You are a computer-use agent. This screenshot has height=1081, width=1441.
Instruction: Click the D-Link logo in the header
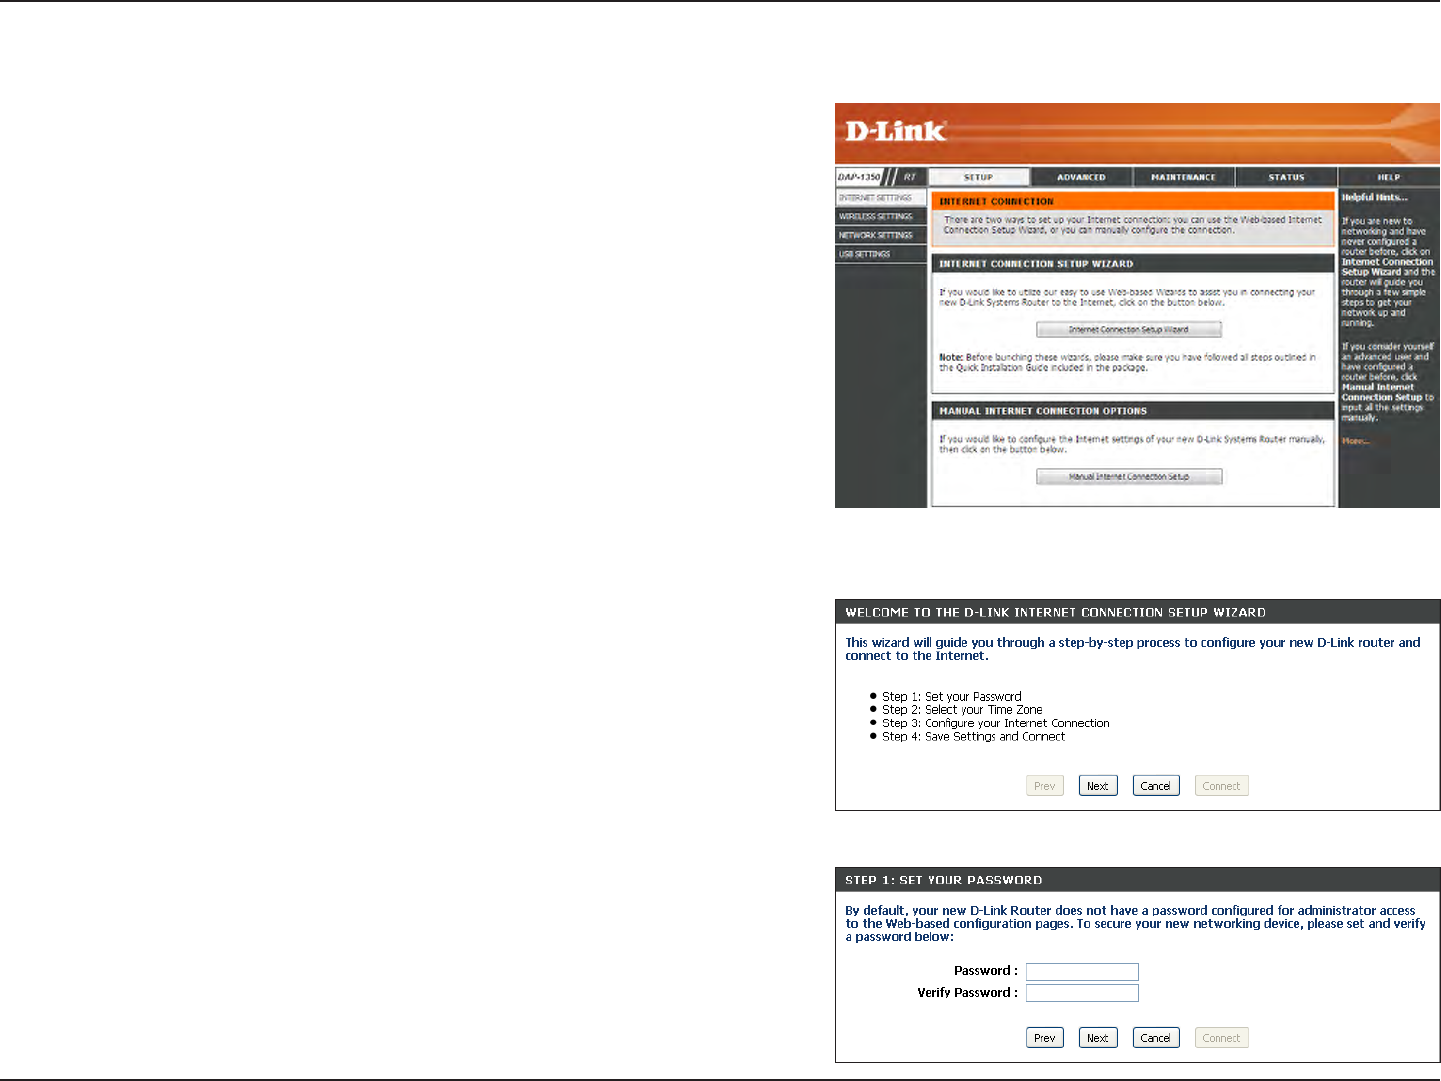tap(895, 131)
